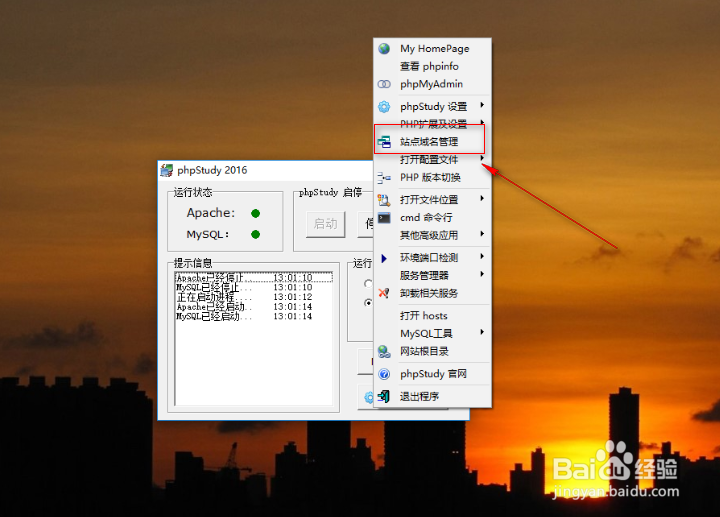The image size is (720, 517).
Task: Click the MySQL green status indicator
Action: (x=256, y=235)
